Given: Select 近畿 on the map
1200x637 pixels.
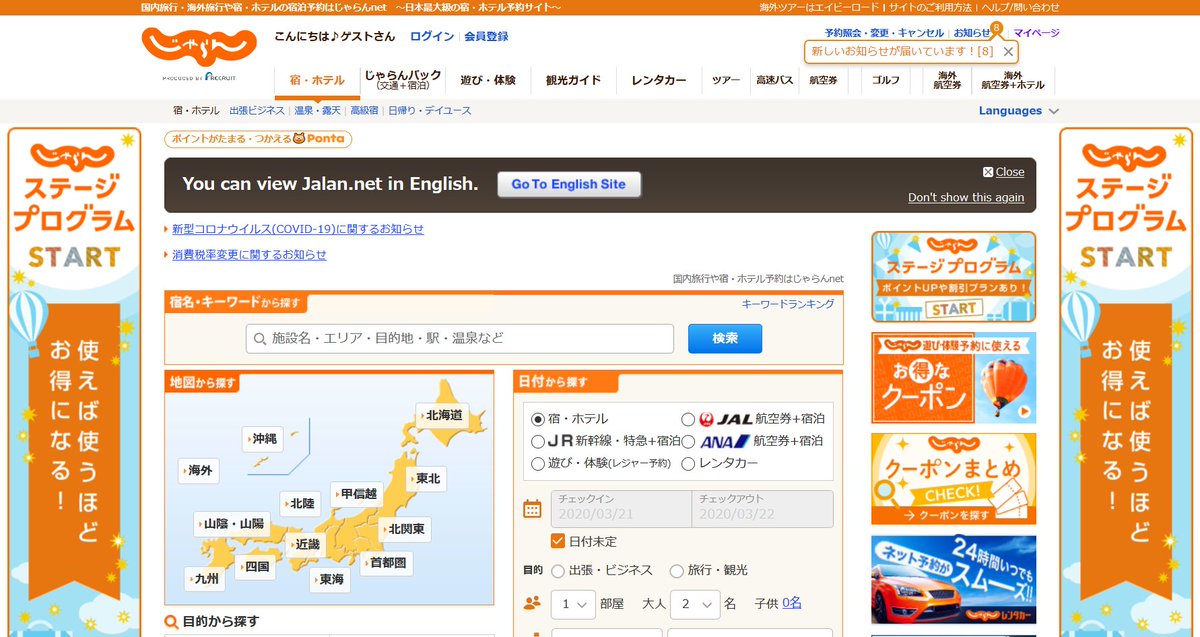Looking at the screenshot, I should click(x=306, y=545).
